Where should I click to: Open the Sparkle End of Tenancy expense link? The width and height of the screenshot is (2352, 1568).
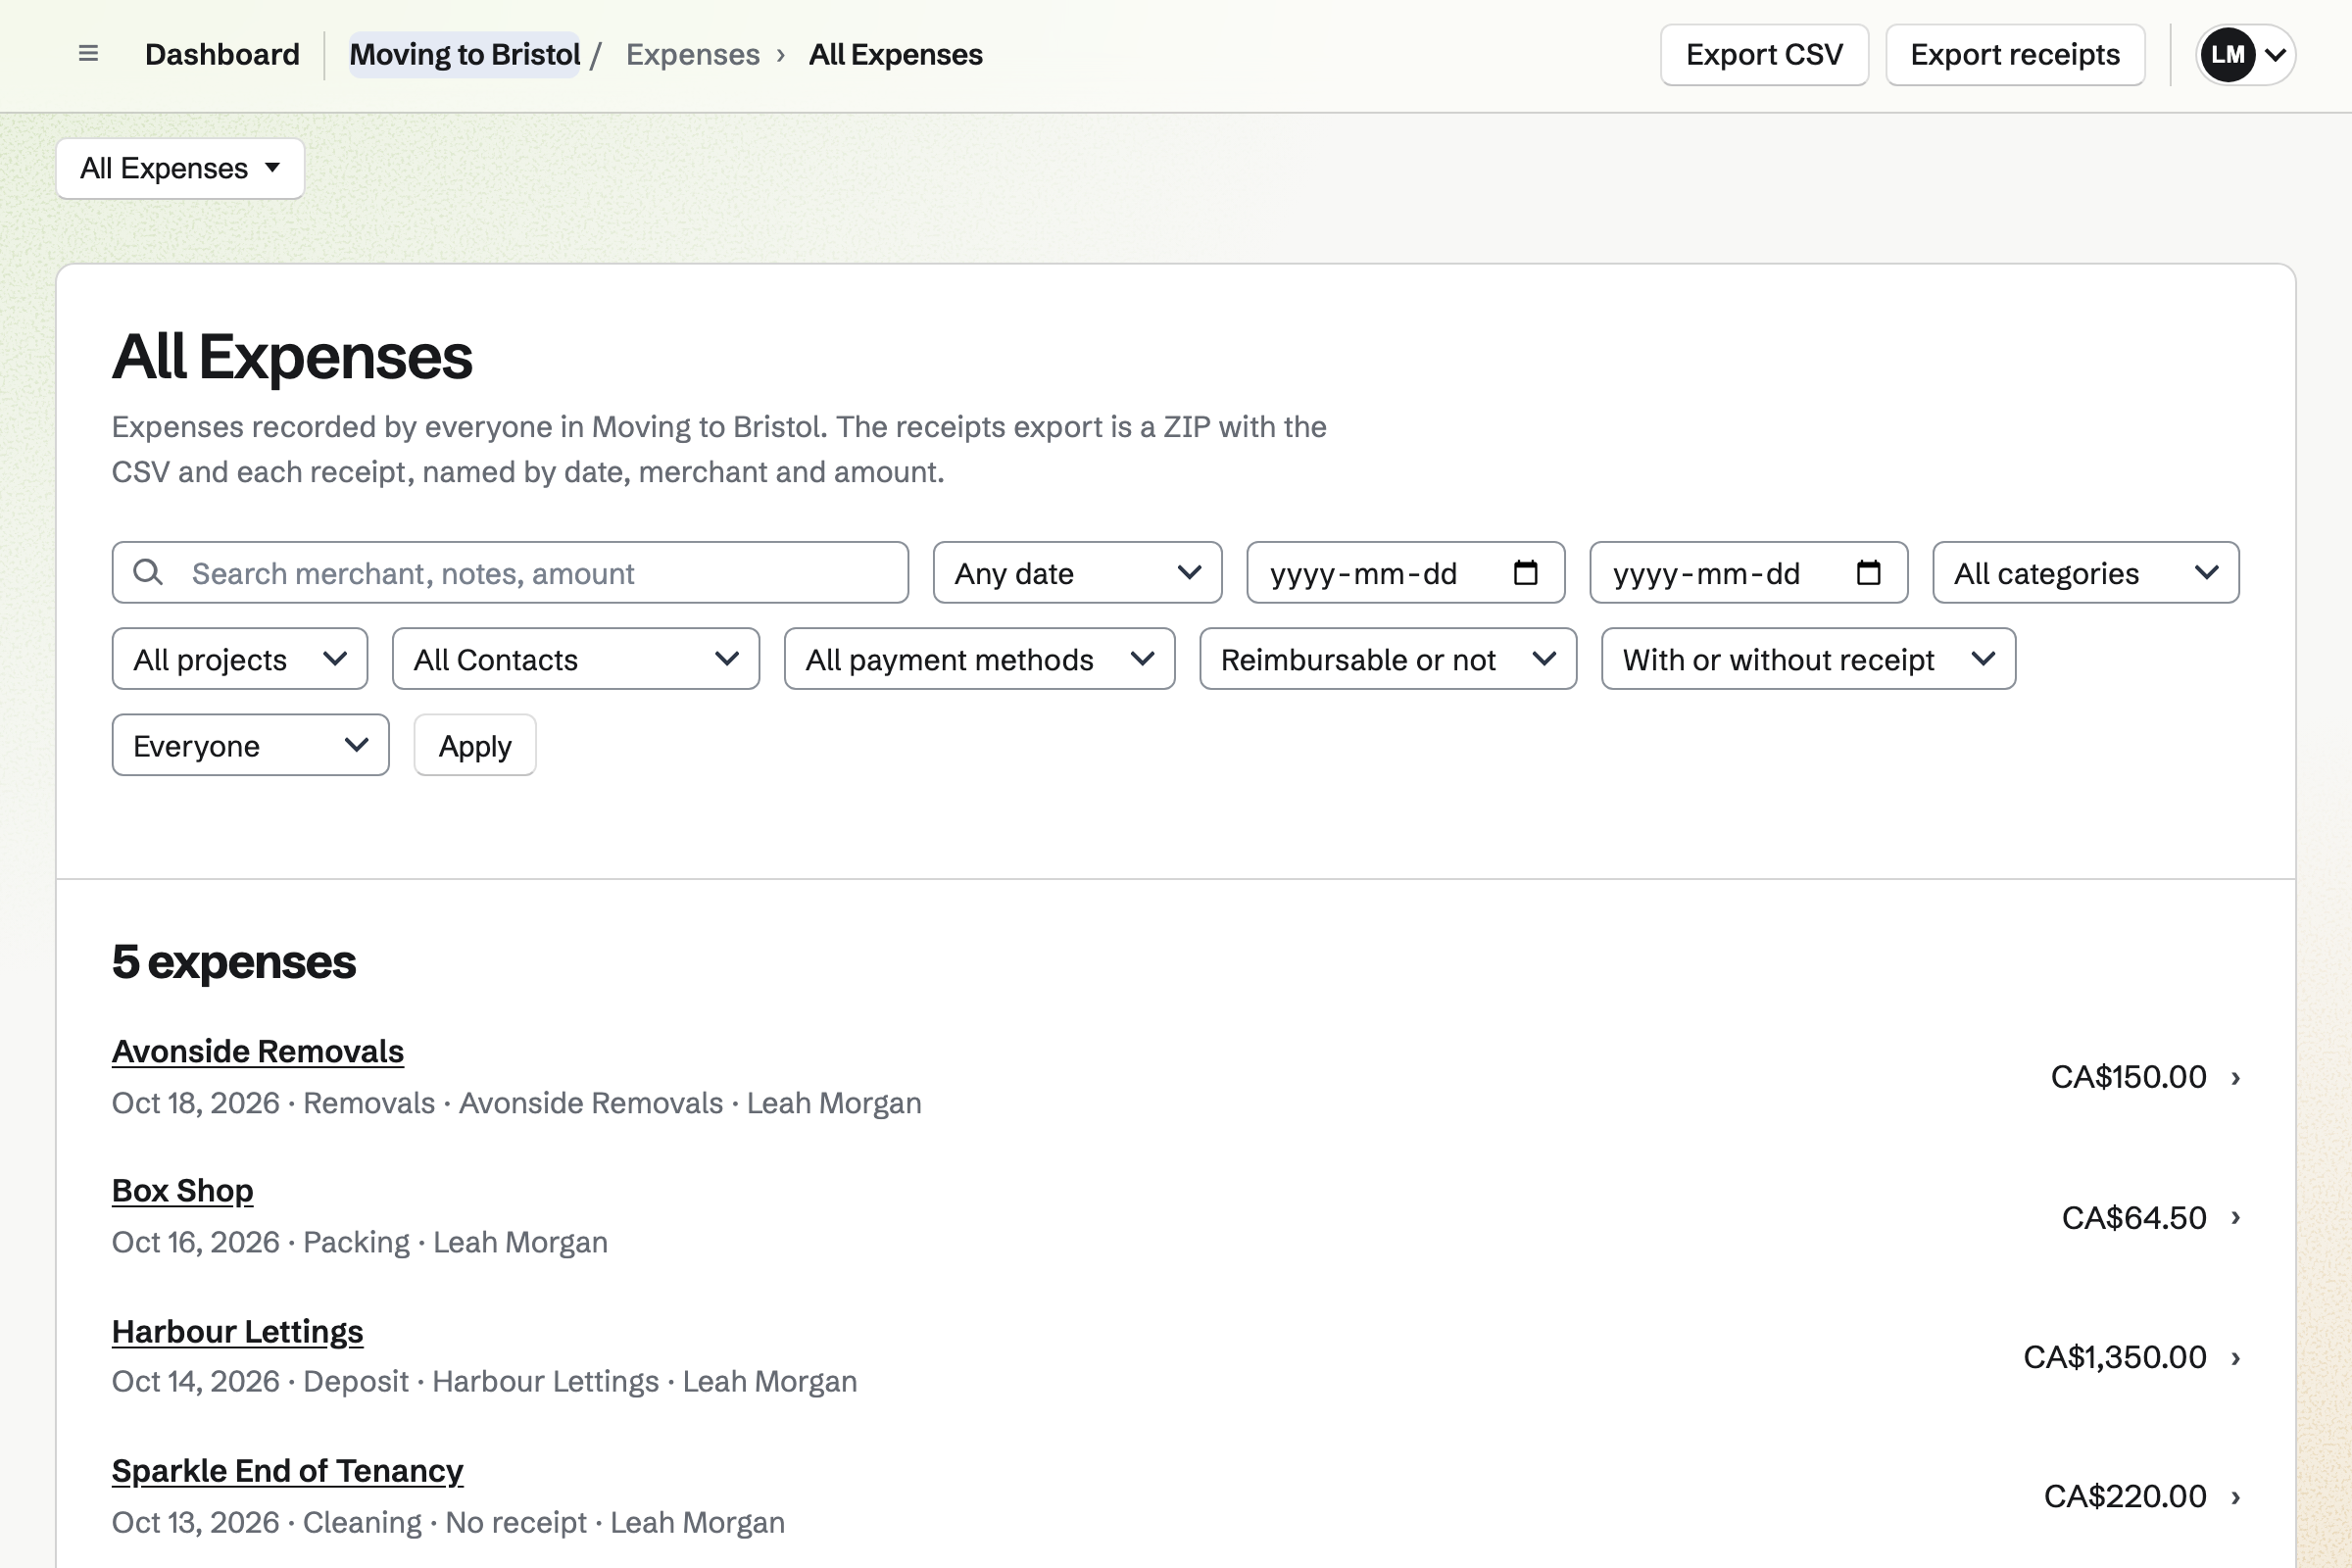tap(287, 1470)
